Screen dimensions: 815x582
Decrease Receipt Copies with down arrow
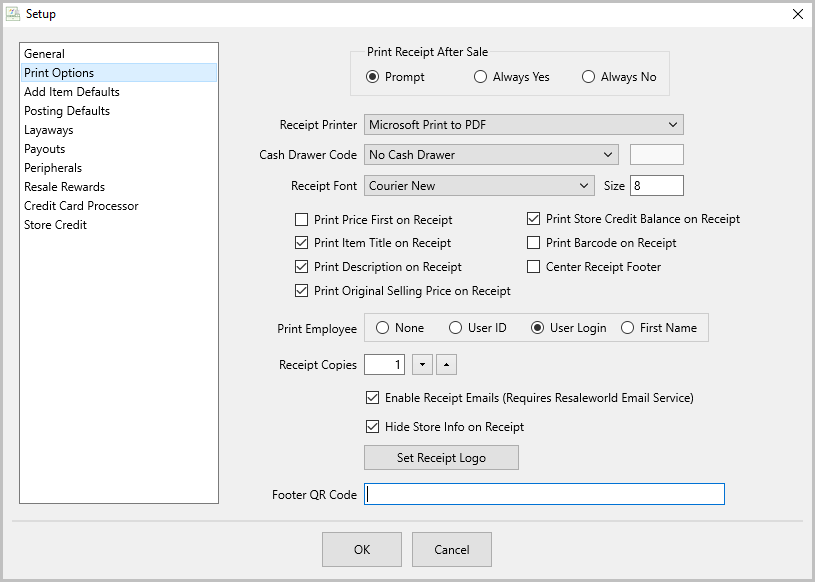click(x=422, y=365)
